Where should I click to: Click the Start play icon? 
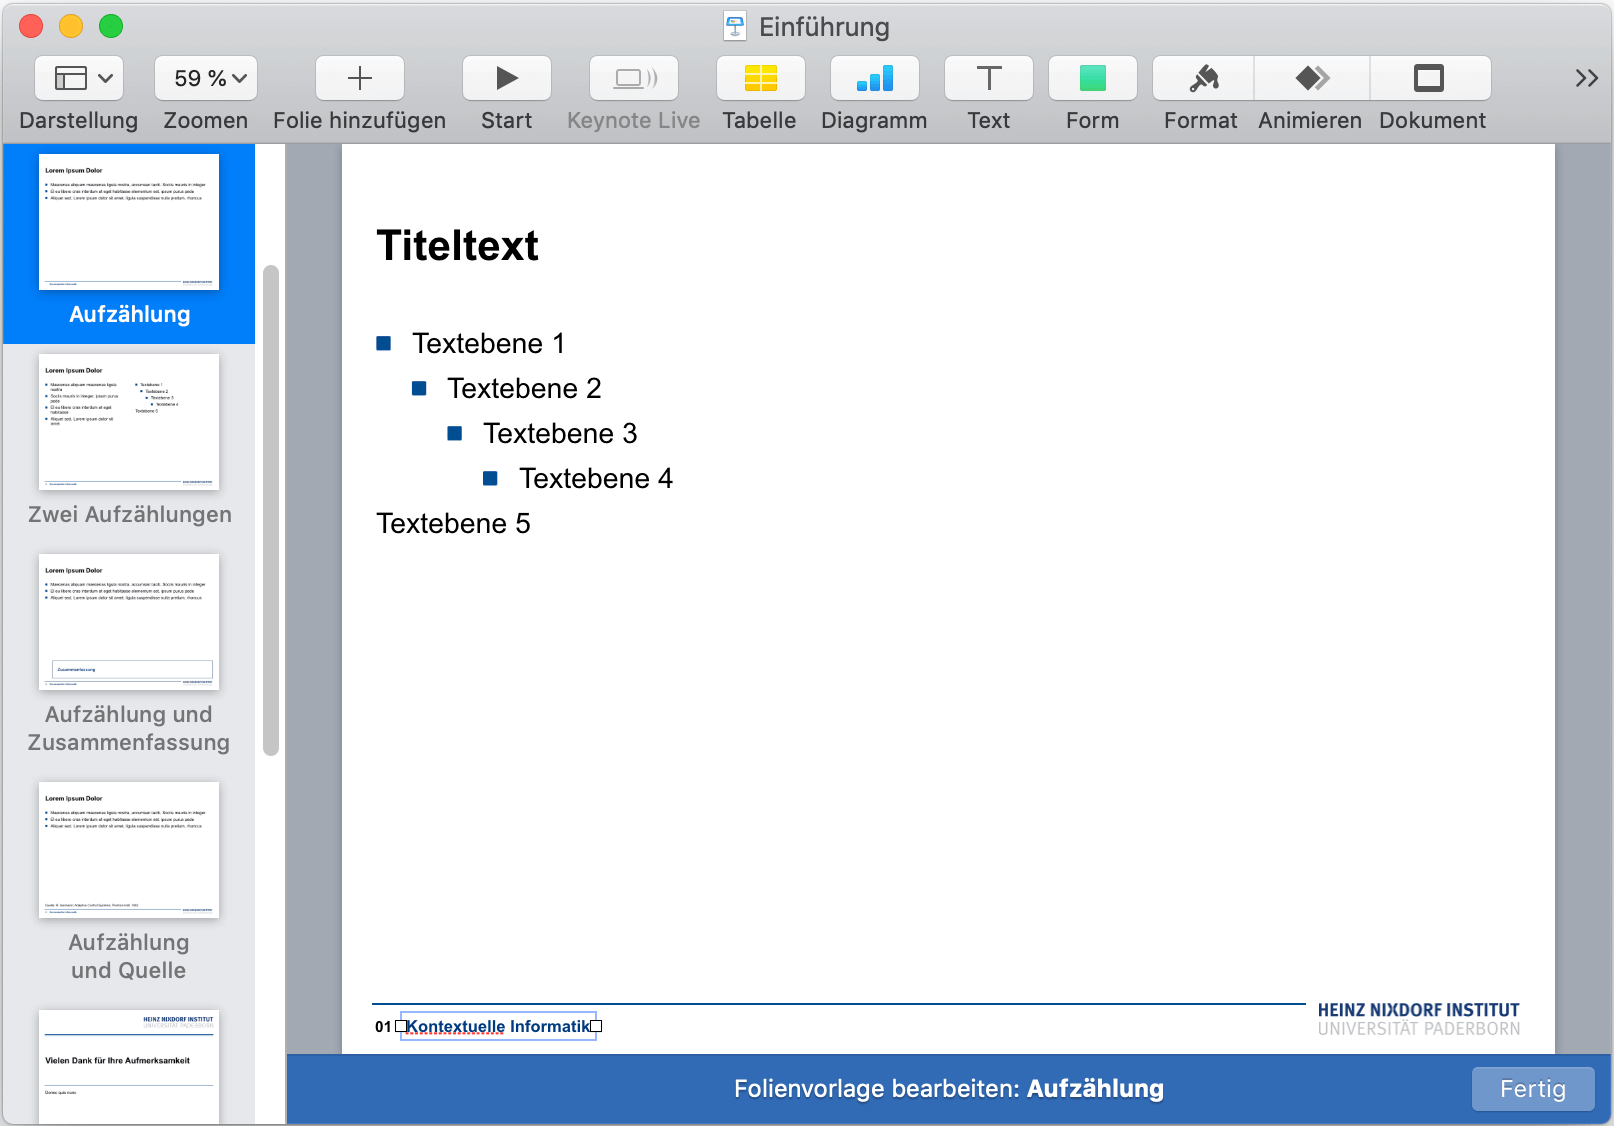(506, 78)
